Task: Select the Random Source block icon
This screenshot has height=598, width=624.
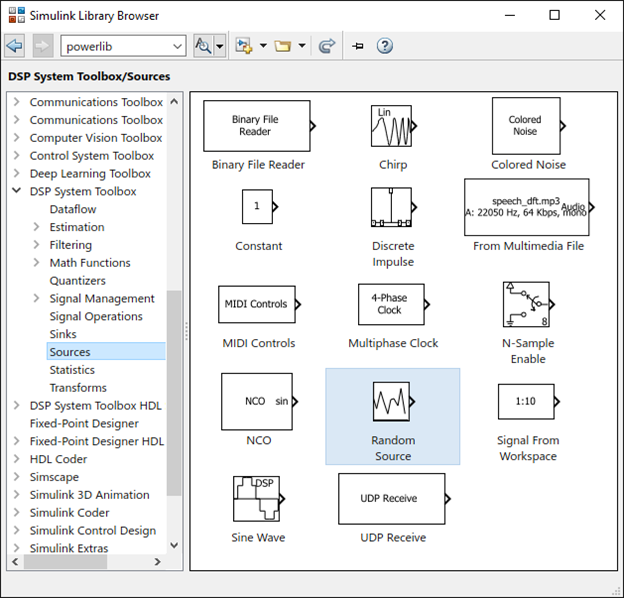Action: pyautogui.click(x=393, y=401)
